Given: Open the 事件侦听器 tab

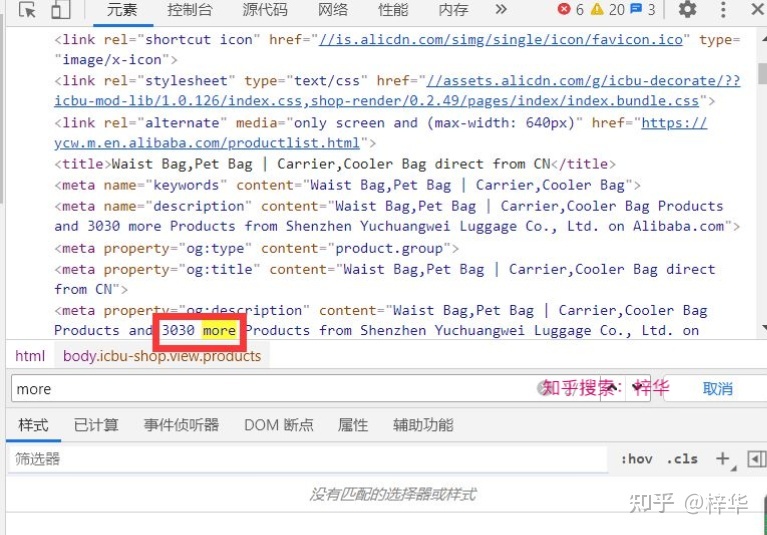Looking at the screenshot, I should point(181,425).
